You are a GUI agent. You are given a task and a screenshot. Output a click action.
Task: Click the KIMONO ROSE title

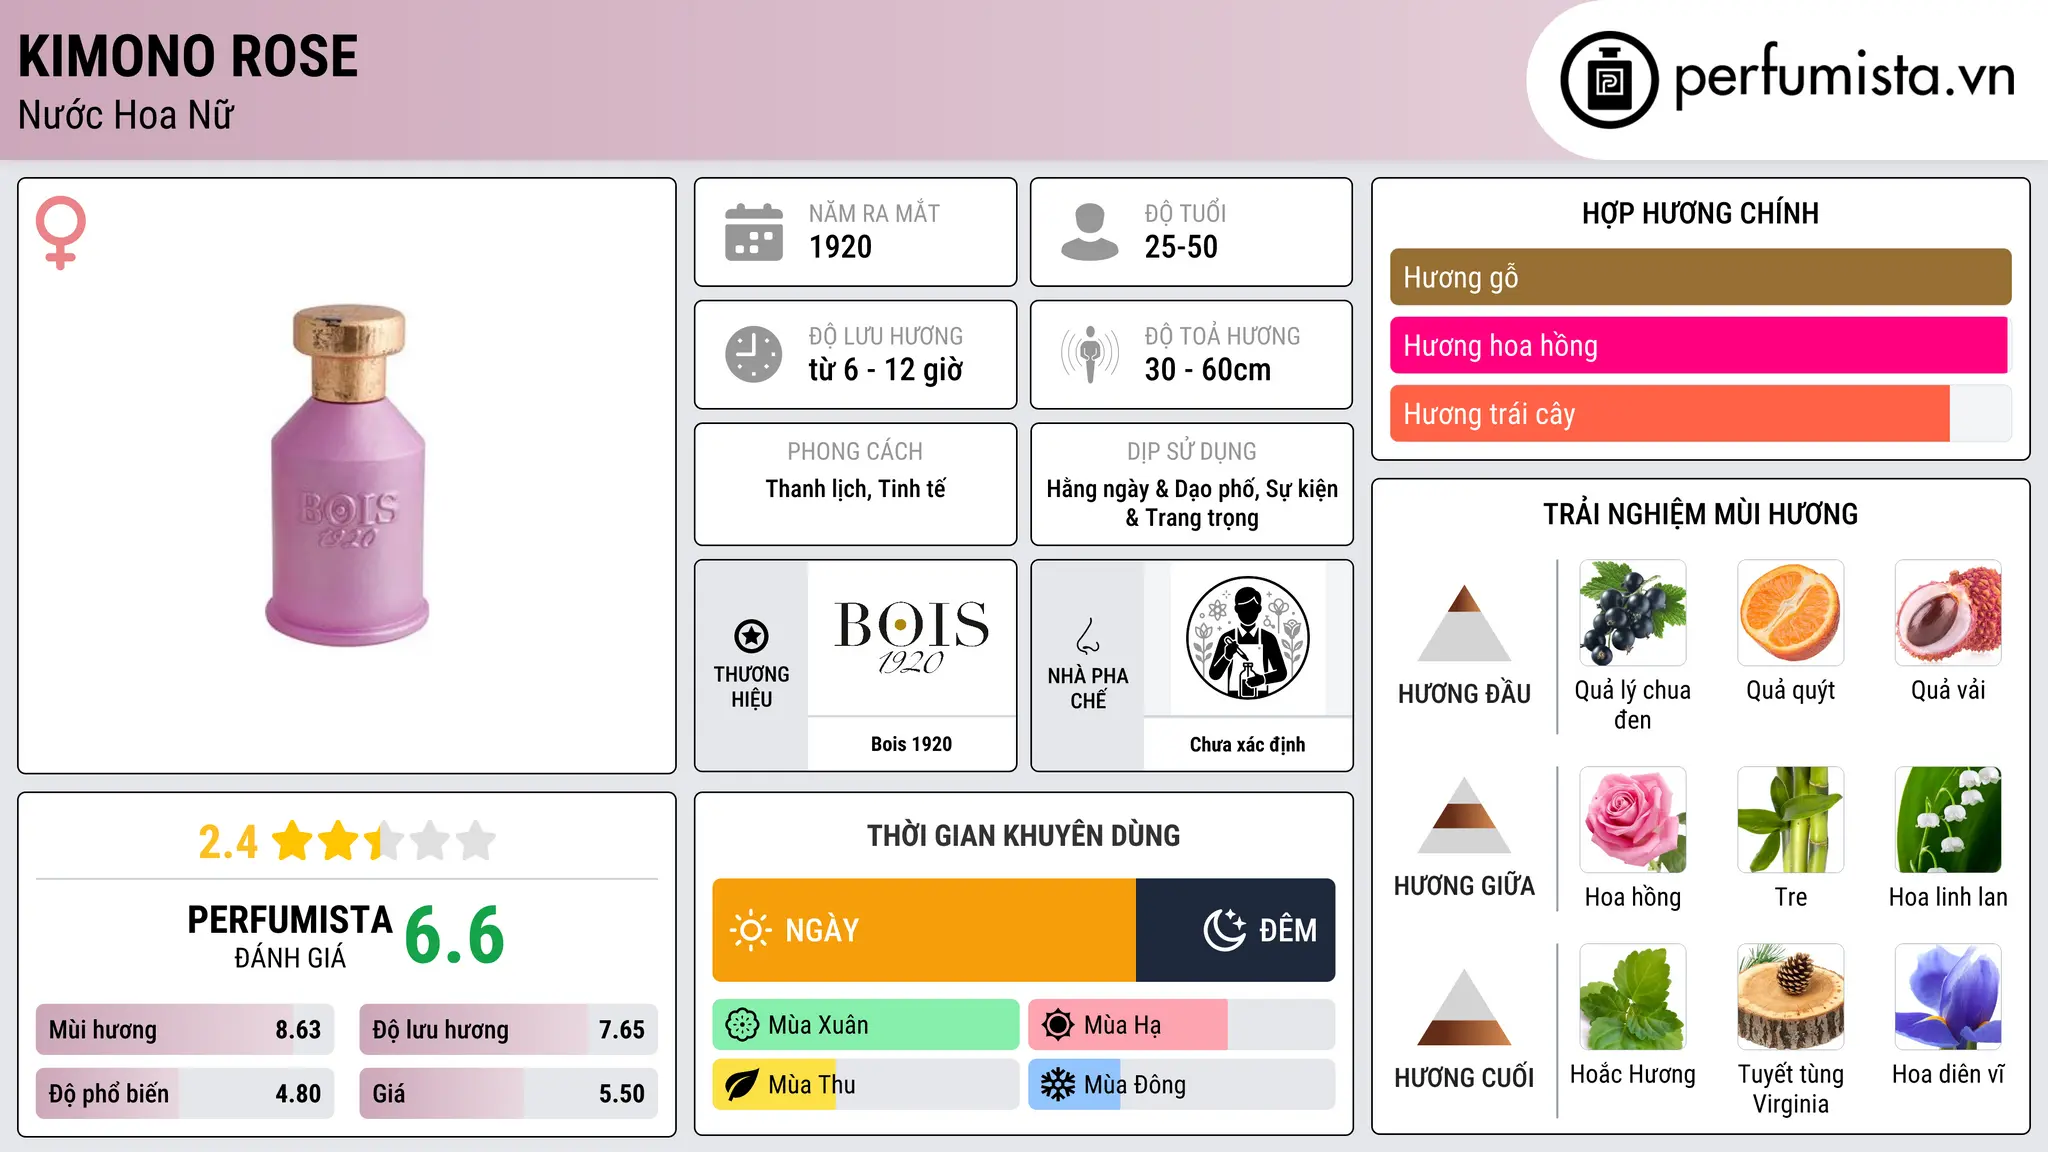pos(188,56)
